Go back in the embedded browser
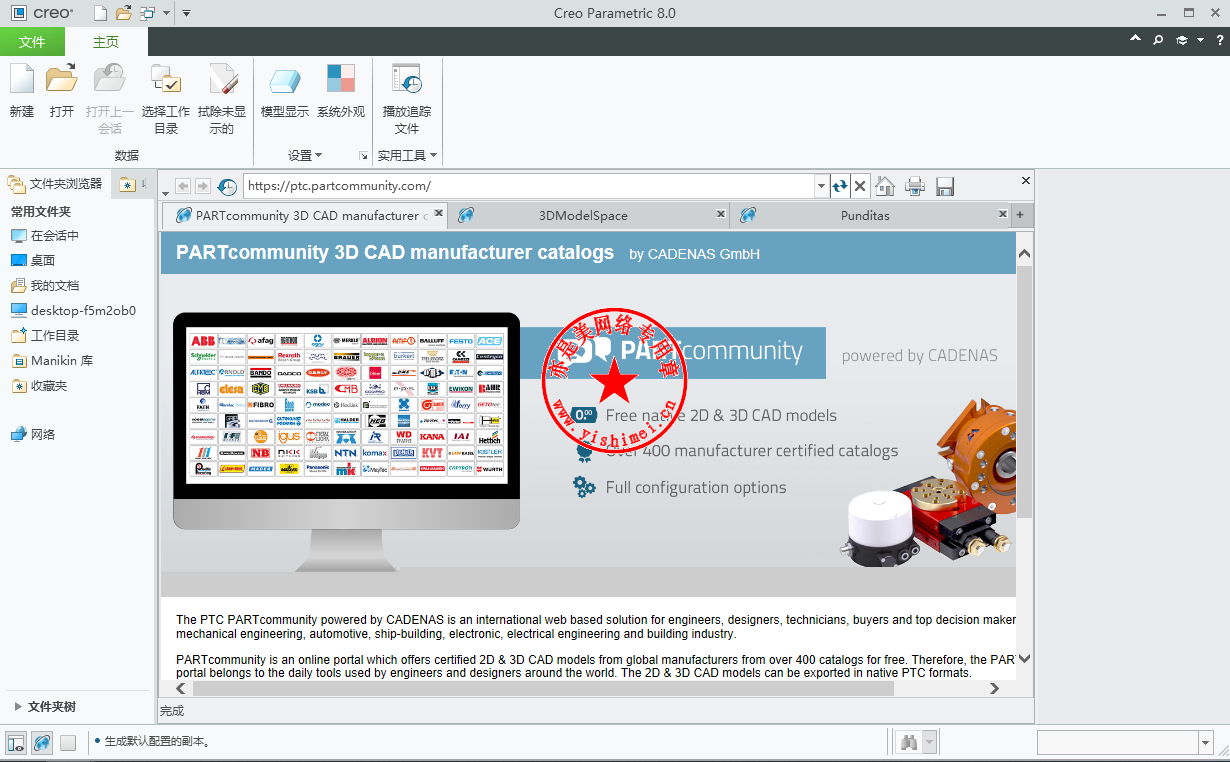 point(182,186)
